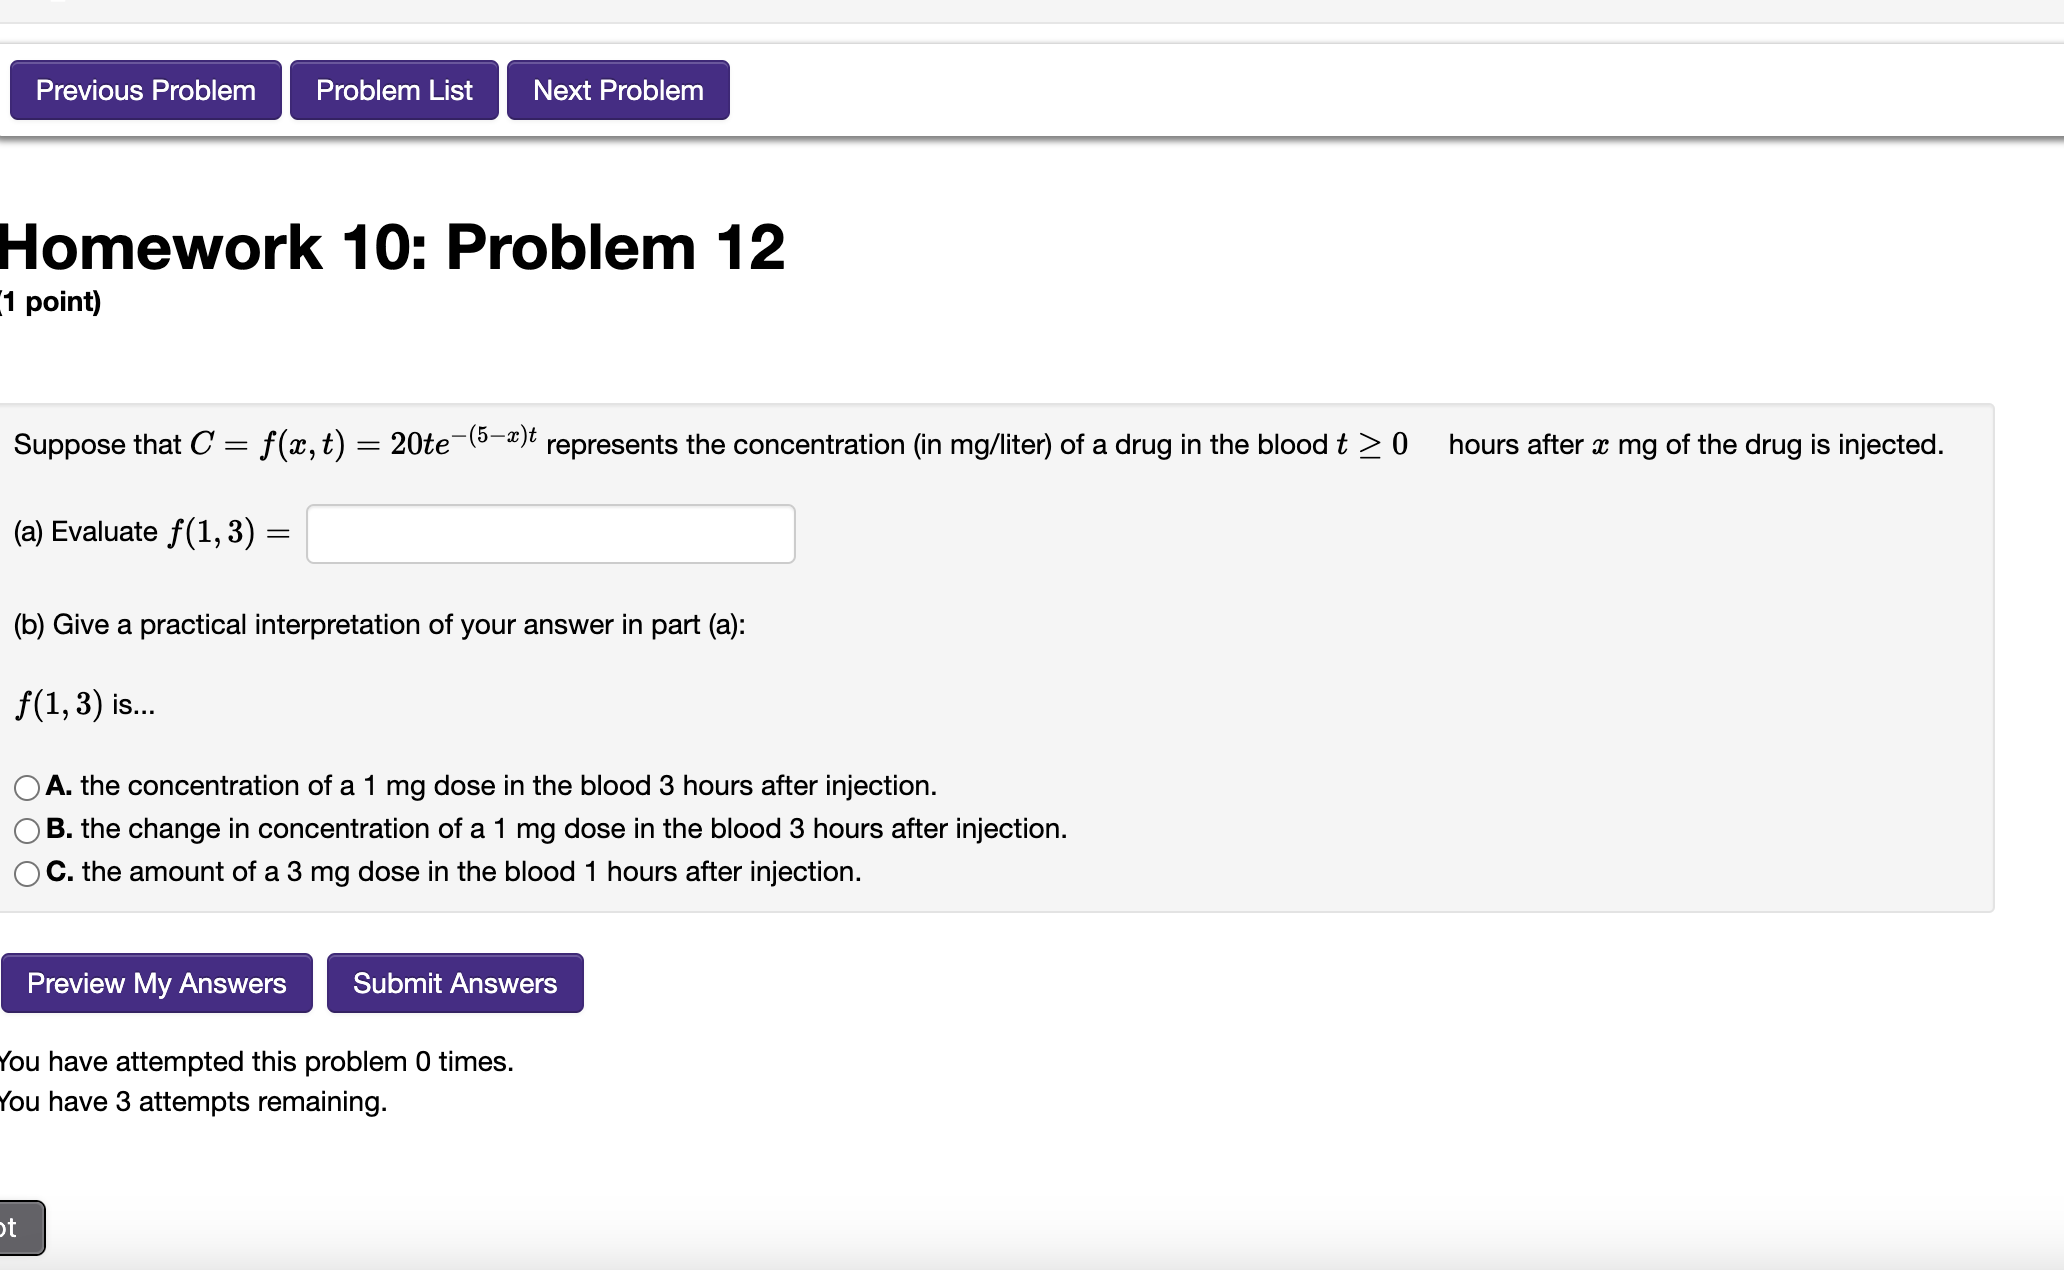Choose the 'concentration of a 1 mg dose' option

tap(490, 786)
